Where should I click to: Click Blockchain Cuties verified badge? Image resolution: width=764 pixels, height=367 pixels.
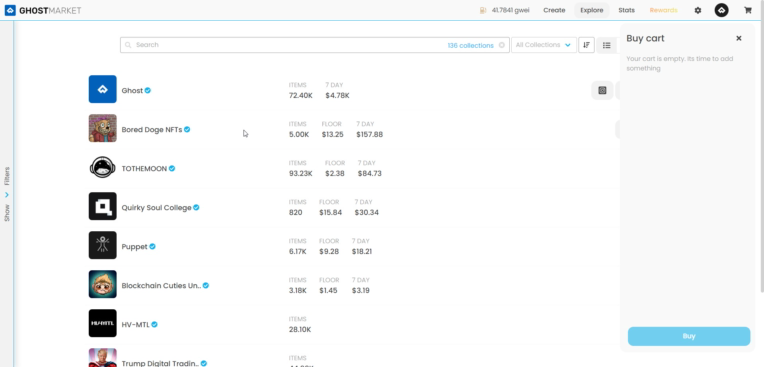[206, 285]
